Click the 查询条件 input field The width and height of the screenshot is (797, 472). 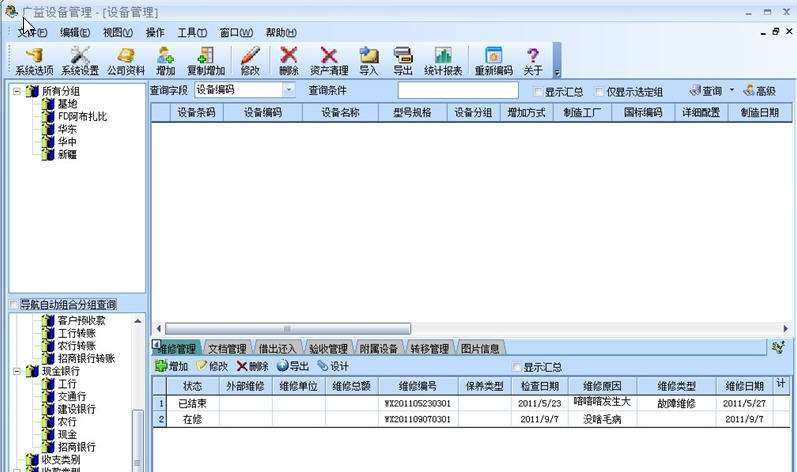(458, 90)
